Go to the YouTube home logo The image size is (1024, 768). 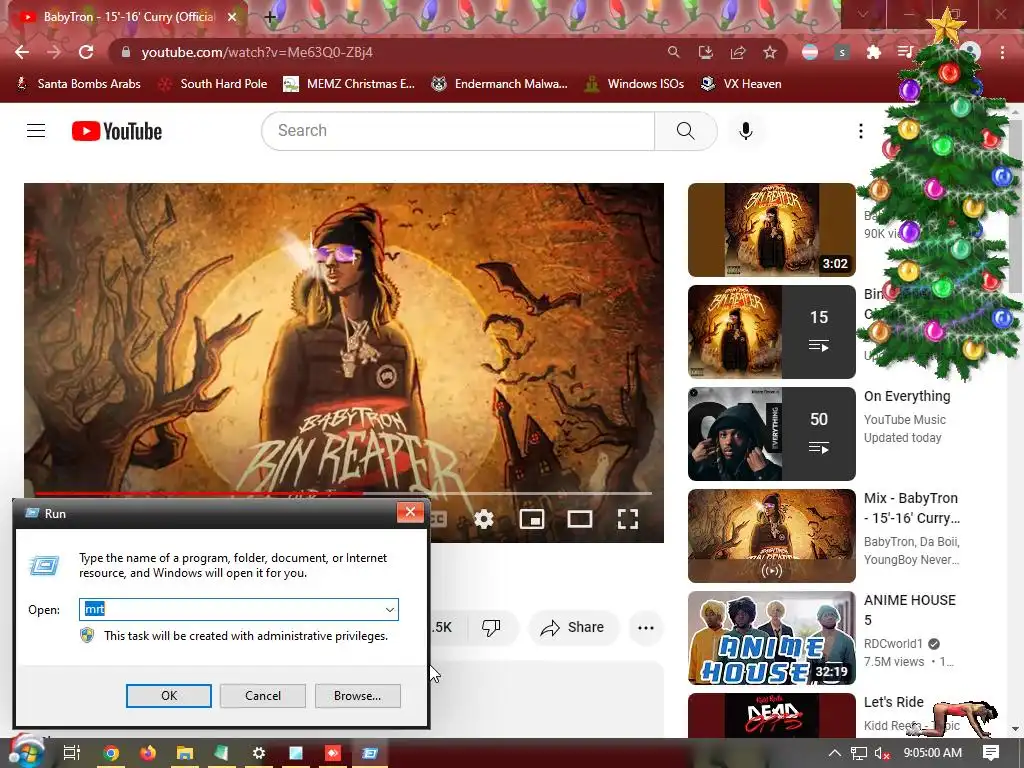pos(117,131)
